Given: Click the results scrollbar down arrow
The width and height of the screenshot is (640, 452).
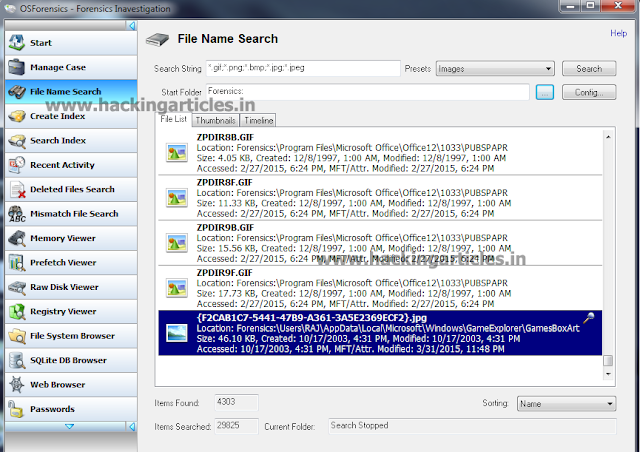Looking at the screenshot, I should (608, 374).
